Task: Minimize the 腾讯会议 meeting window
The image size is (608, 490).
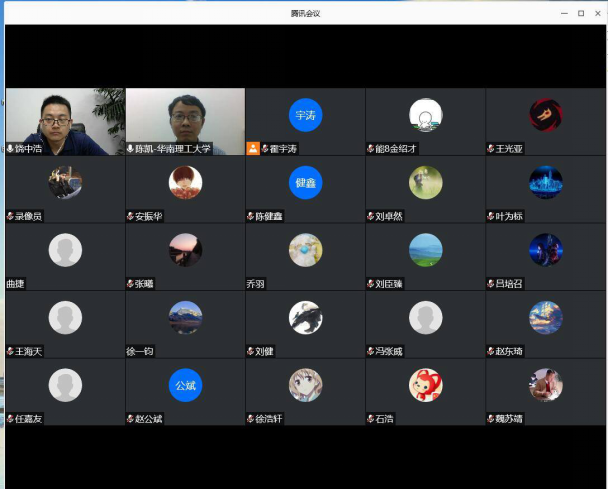Action: tap(565, 13)
